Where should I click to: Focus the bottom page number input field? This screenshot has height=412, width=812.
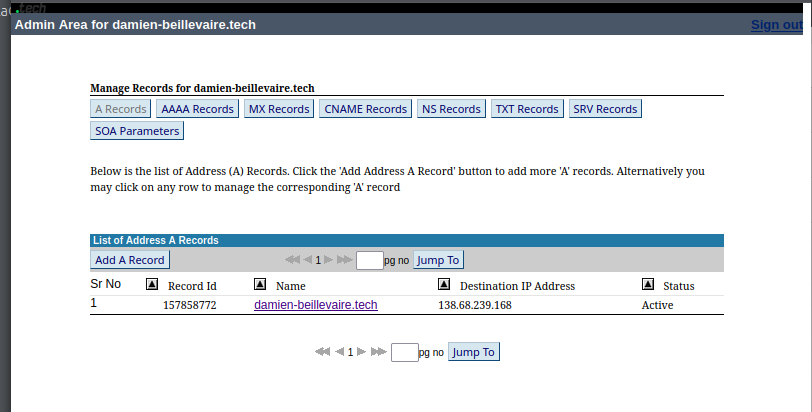click(x=404, y=352)
